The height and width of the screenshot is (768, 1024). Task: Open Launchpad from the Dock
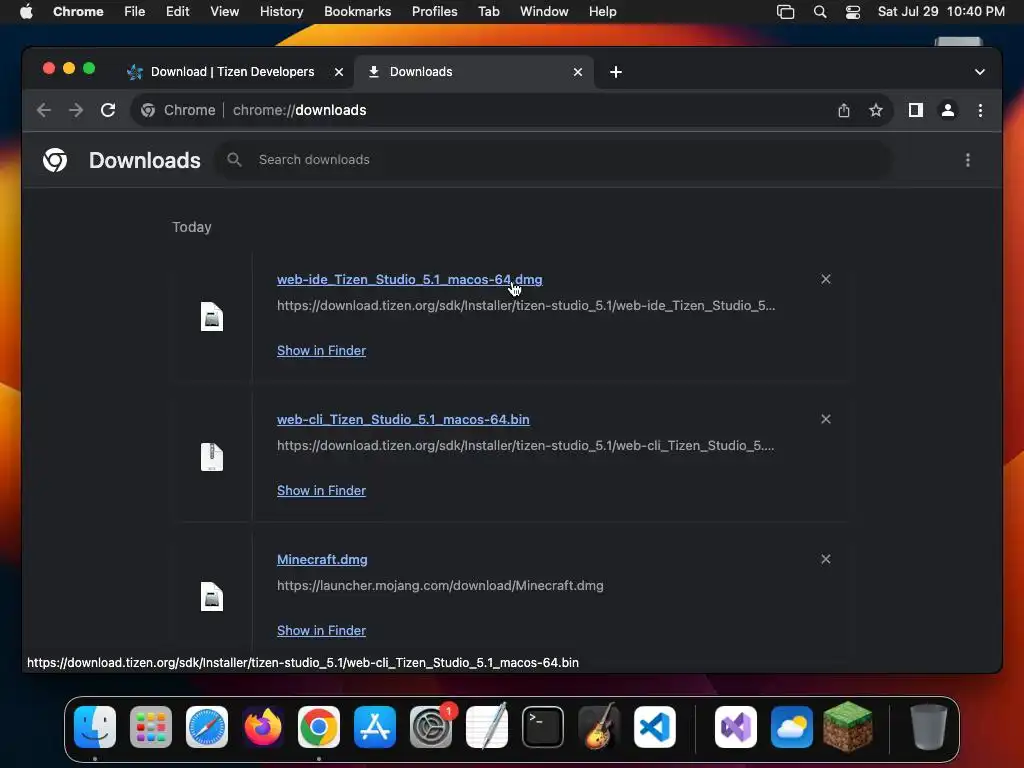[x=151, y=727]
